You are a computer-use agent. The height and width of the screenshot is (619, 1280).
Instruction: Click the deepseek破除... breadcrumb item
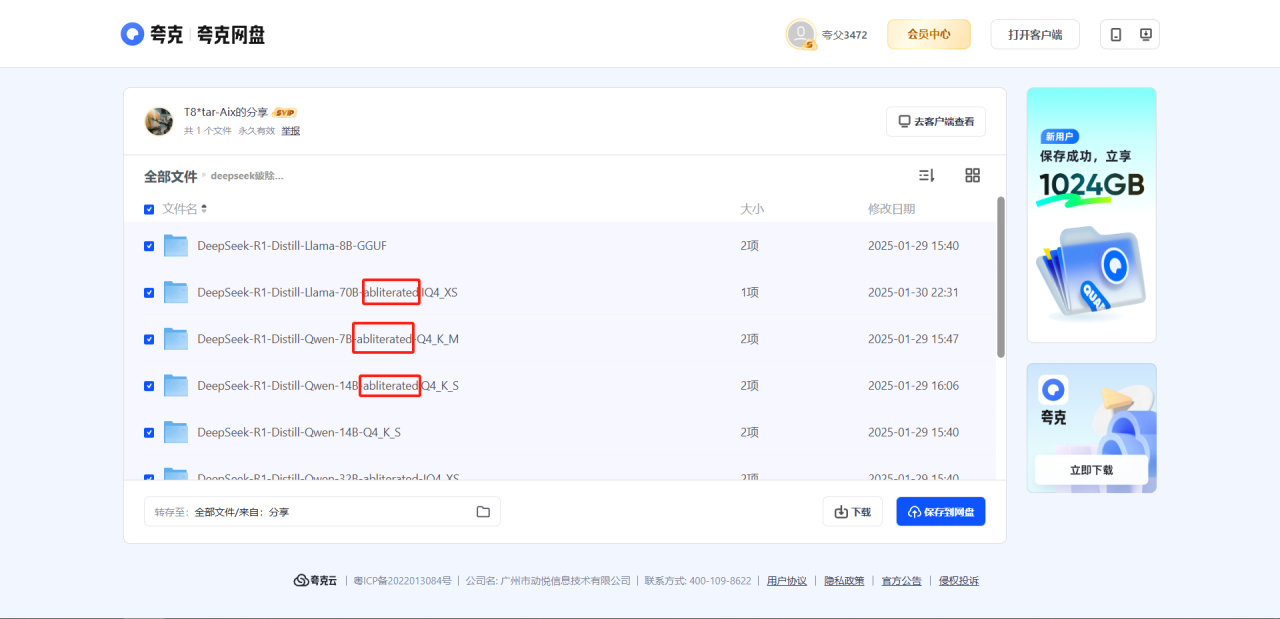(x=247, y=176)
